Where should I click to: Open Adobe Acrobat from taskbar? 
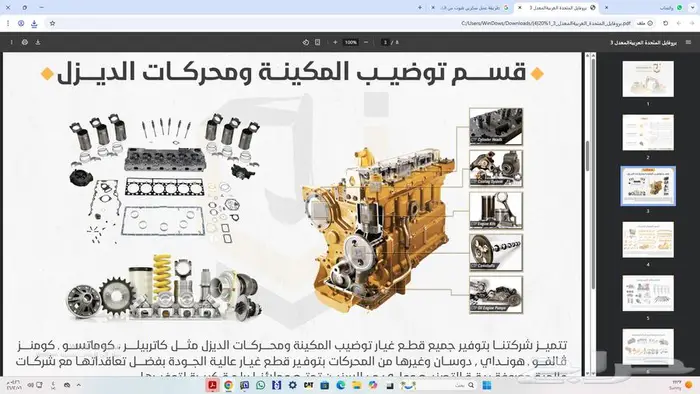click(212, 385)
